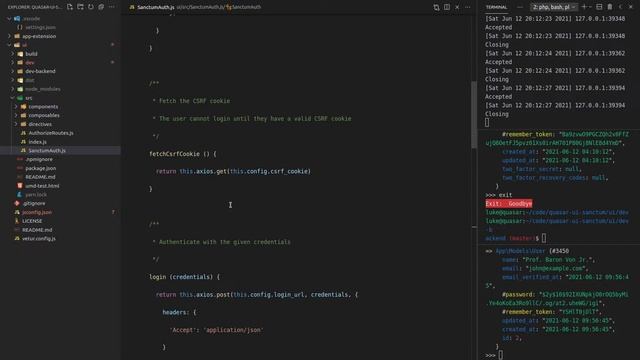640x360 pixels.
Task: Expand the node_modules folder
Action: [43, 89]
